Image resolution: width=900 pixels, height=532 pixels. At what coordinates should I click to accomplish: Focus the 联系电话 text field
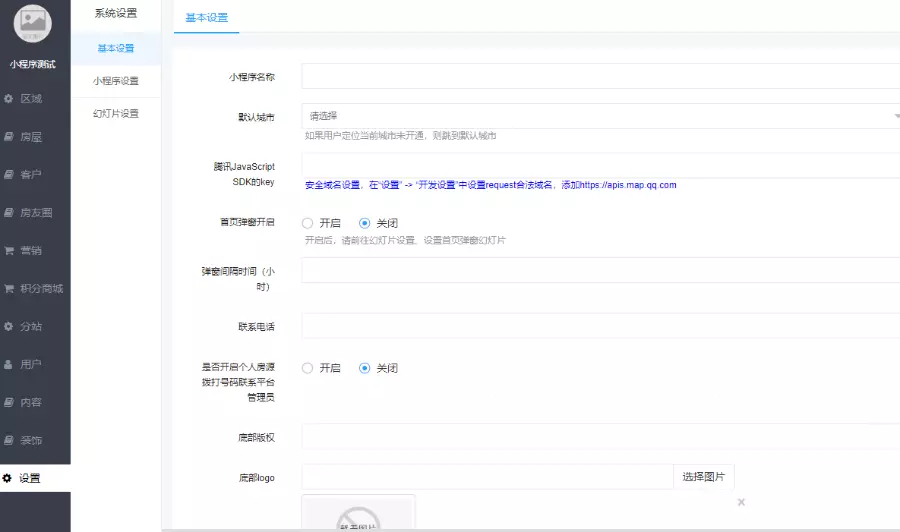click(600, 326)
